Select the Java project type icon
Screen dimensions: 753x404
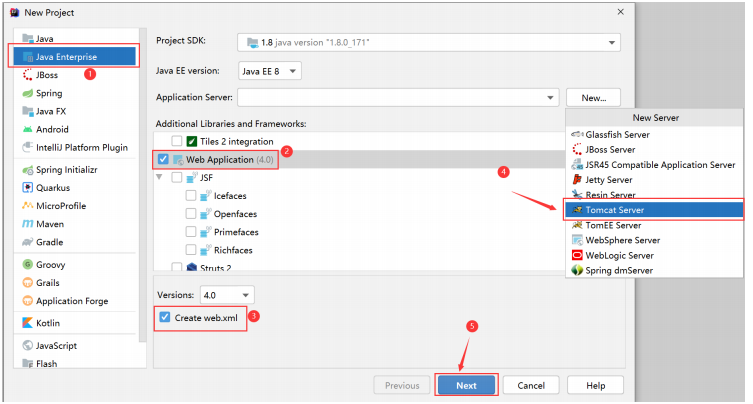click(27, 38)
